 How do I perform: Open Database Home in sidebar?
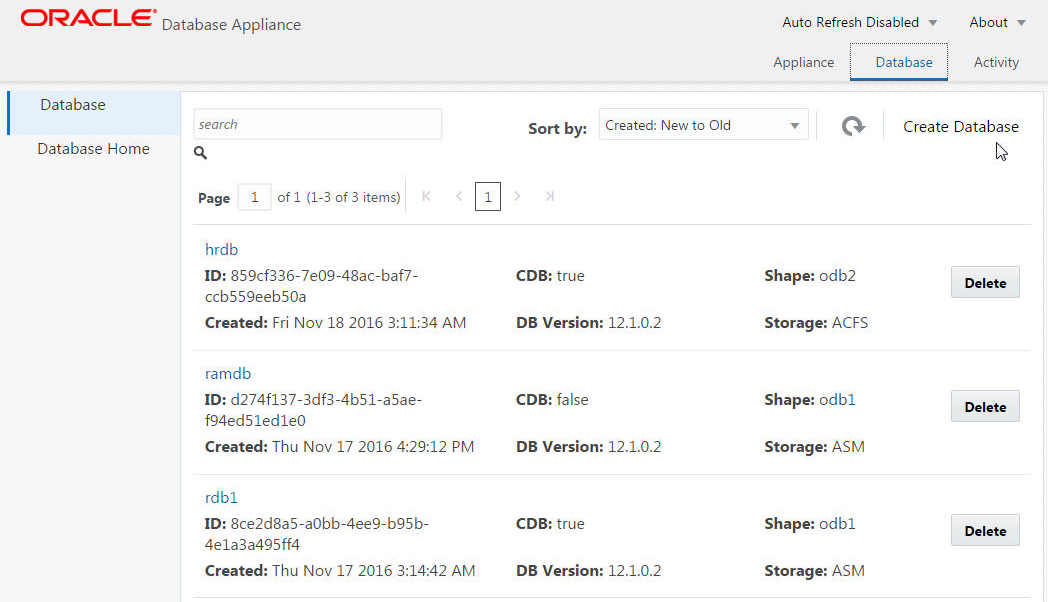(x=93, y=149)
